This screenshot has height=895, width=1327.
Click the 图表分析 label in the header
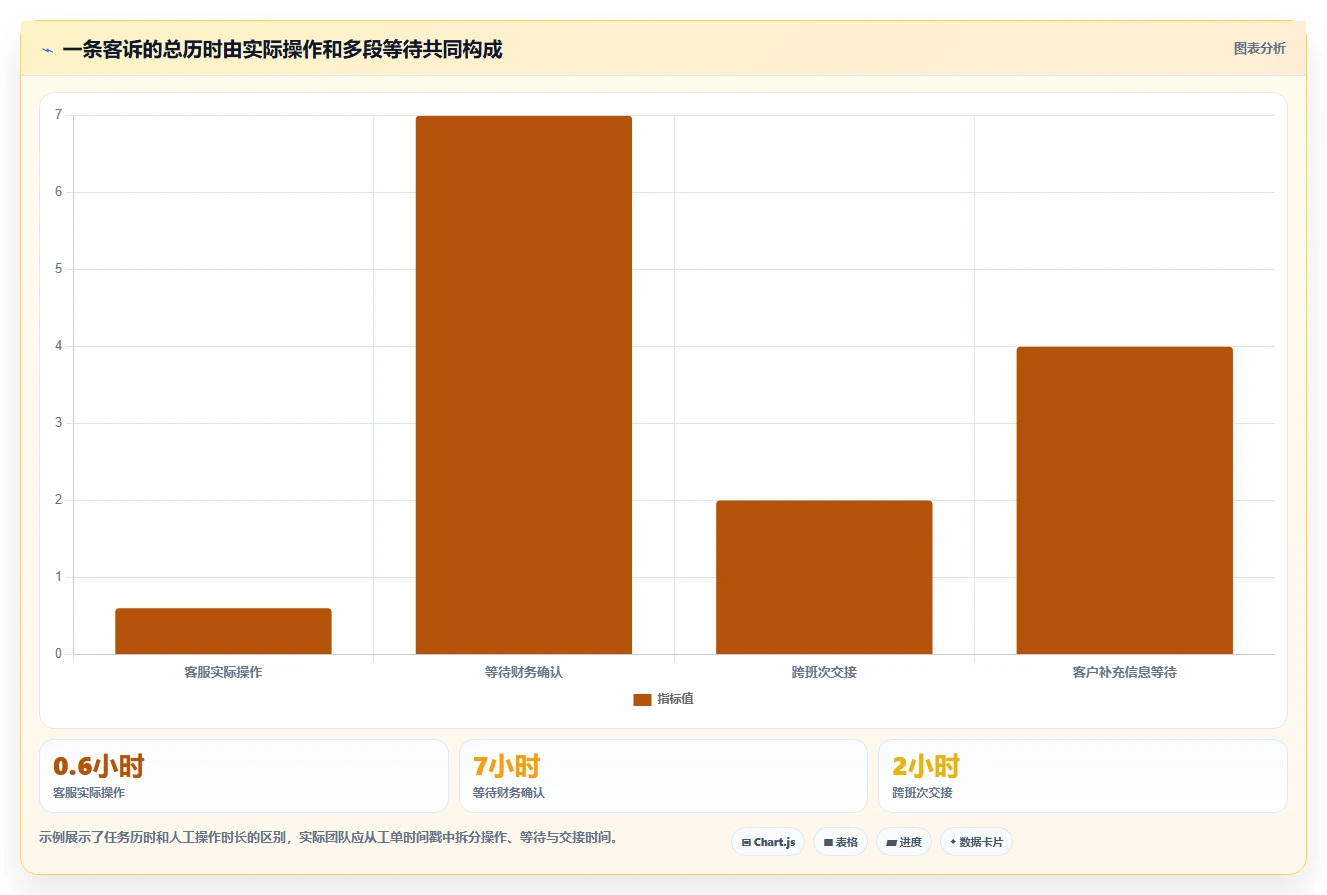(1259, 48)
